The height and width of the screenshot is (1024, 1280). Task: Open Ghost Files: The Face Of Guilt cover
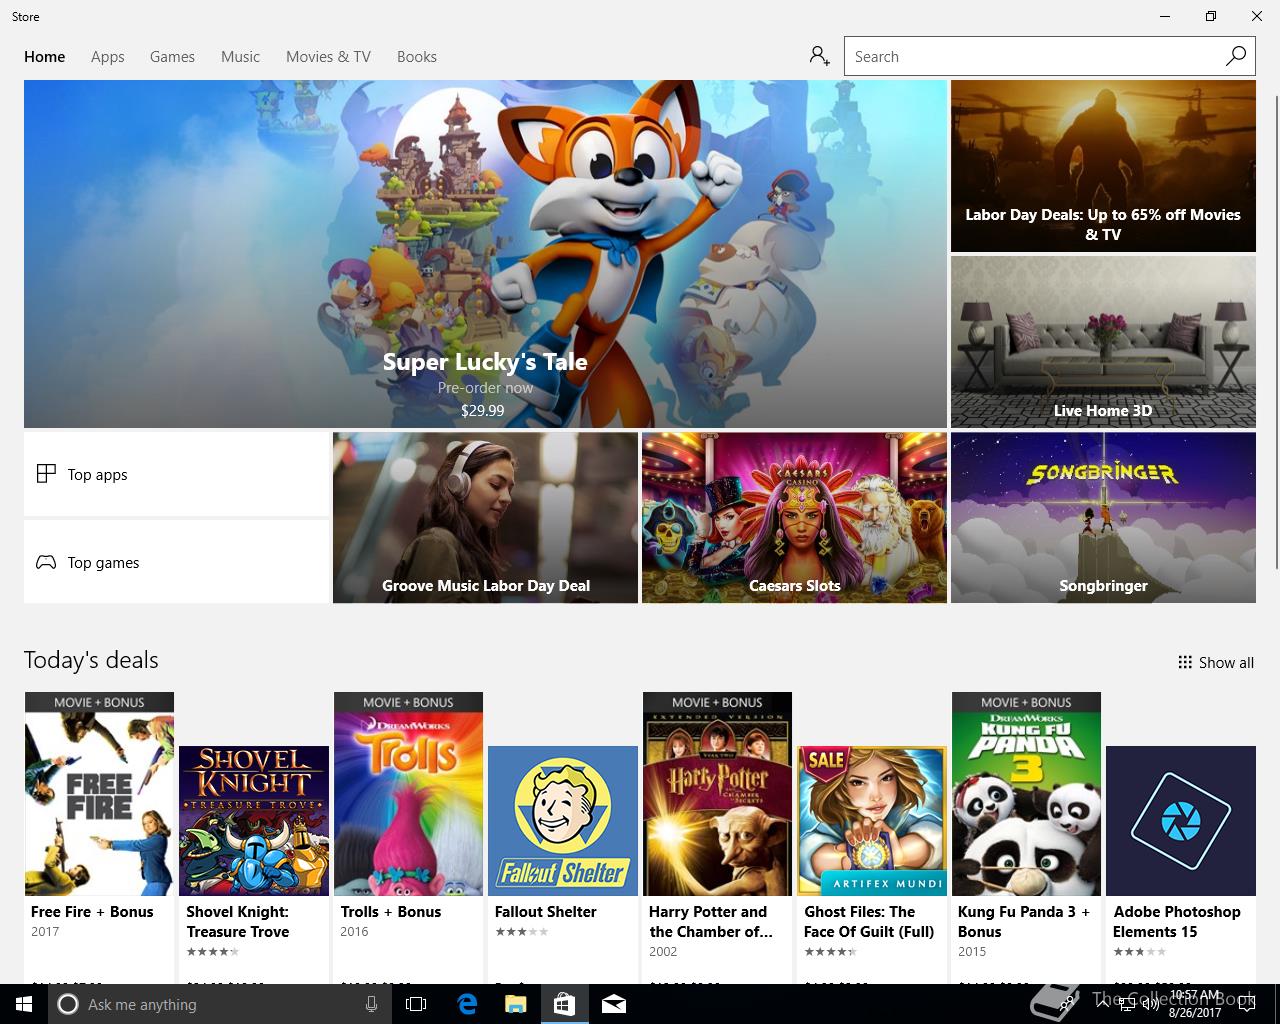[x=872, y=821]
